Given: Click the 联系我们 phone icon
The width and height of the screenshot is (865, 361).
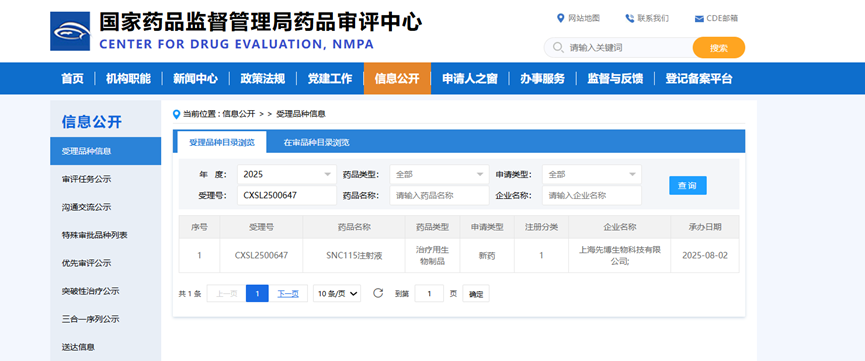Looking at the screenshot, I should (x=629, y=18).
